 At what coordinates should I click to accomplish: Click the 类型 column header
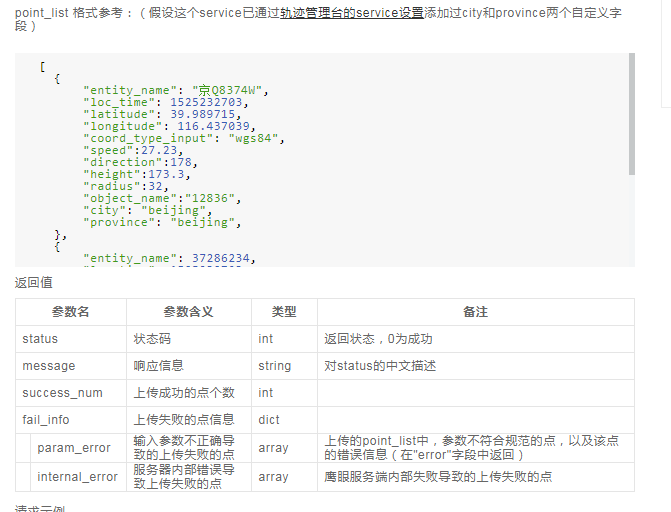[x=284, y=312]
